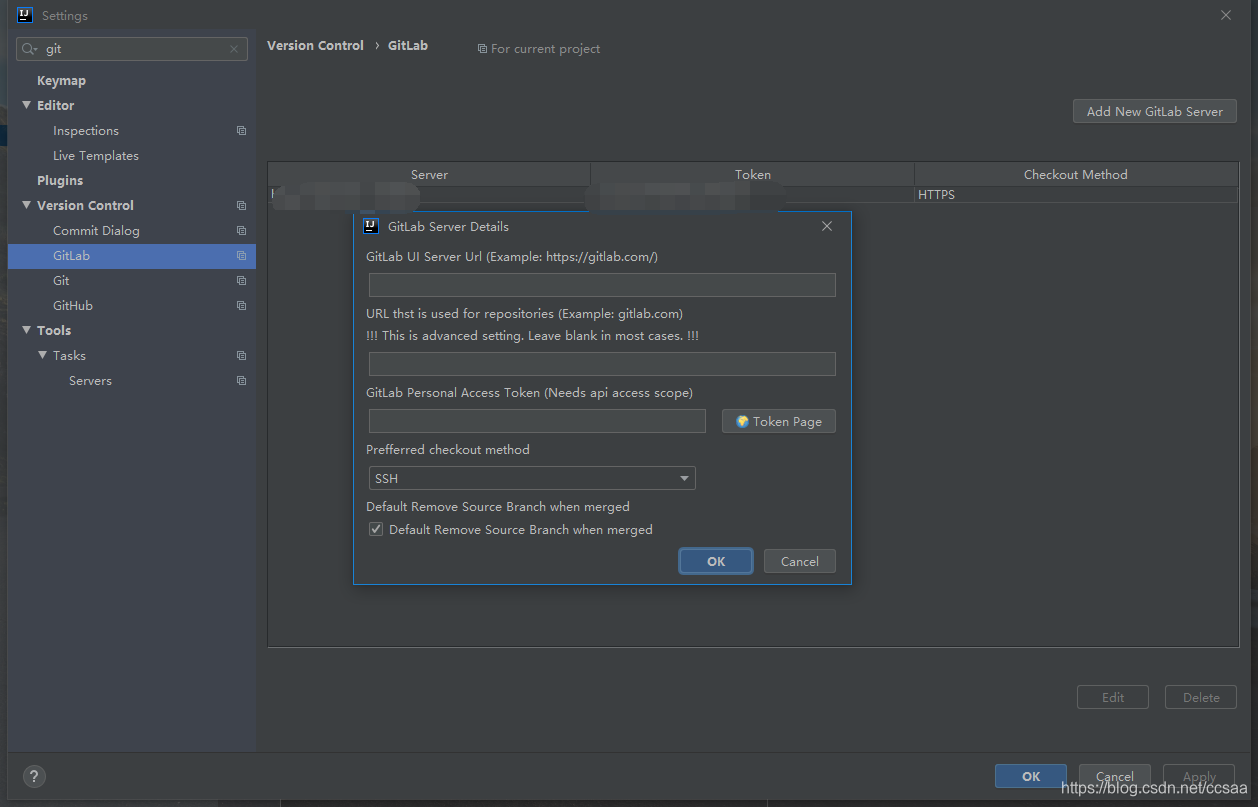Open Commit Dialog settings
1258x807 pixels.
(96, 231)
